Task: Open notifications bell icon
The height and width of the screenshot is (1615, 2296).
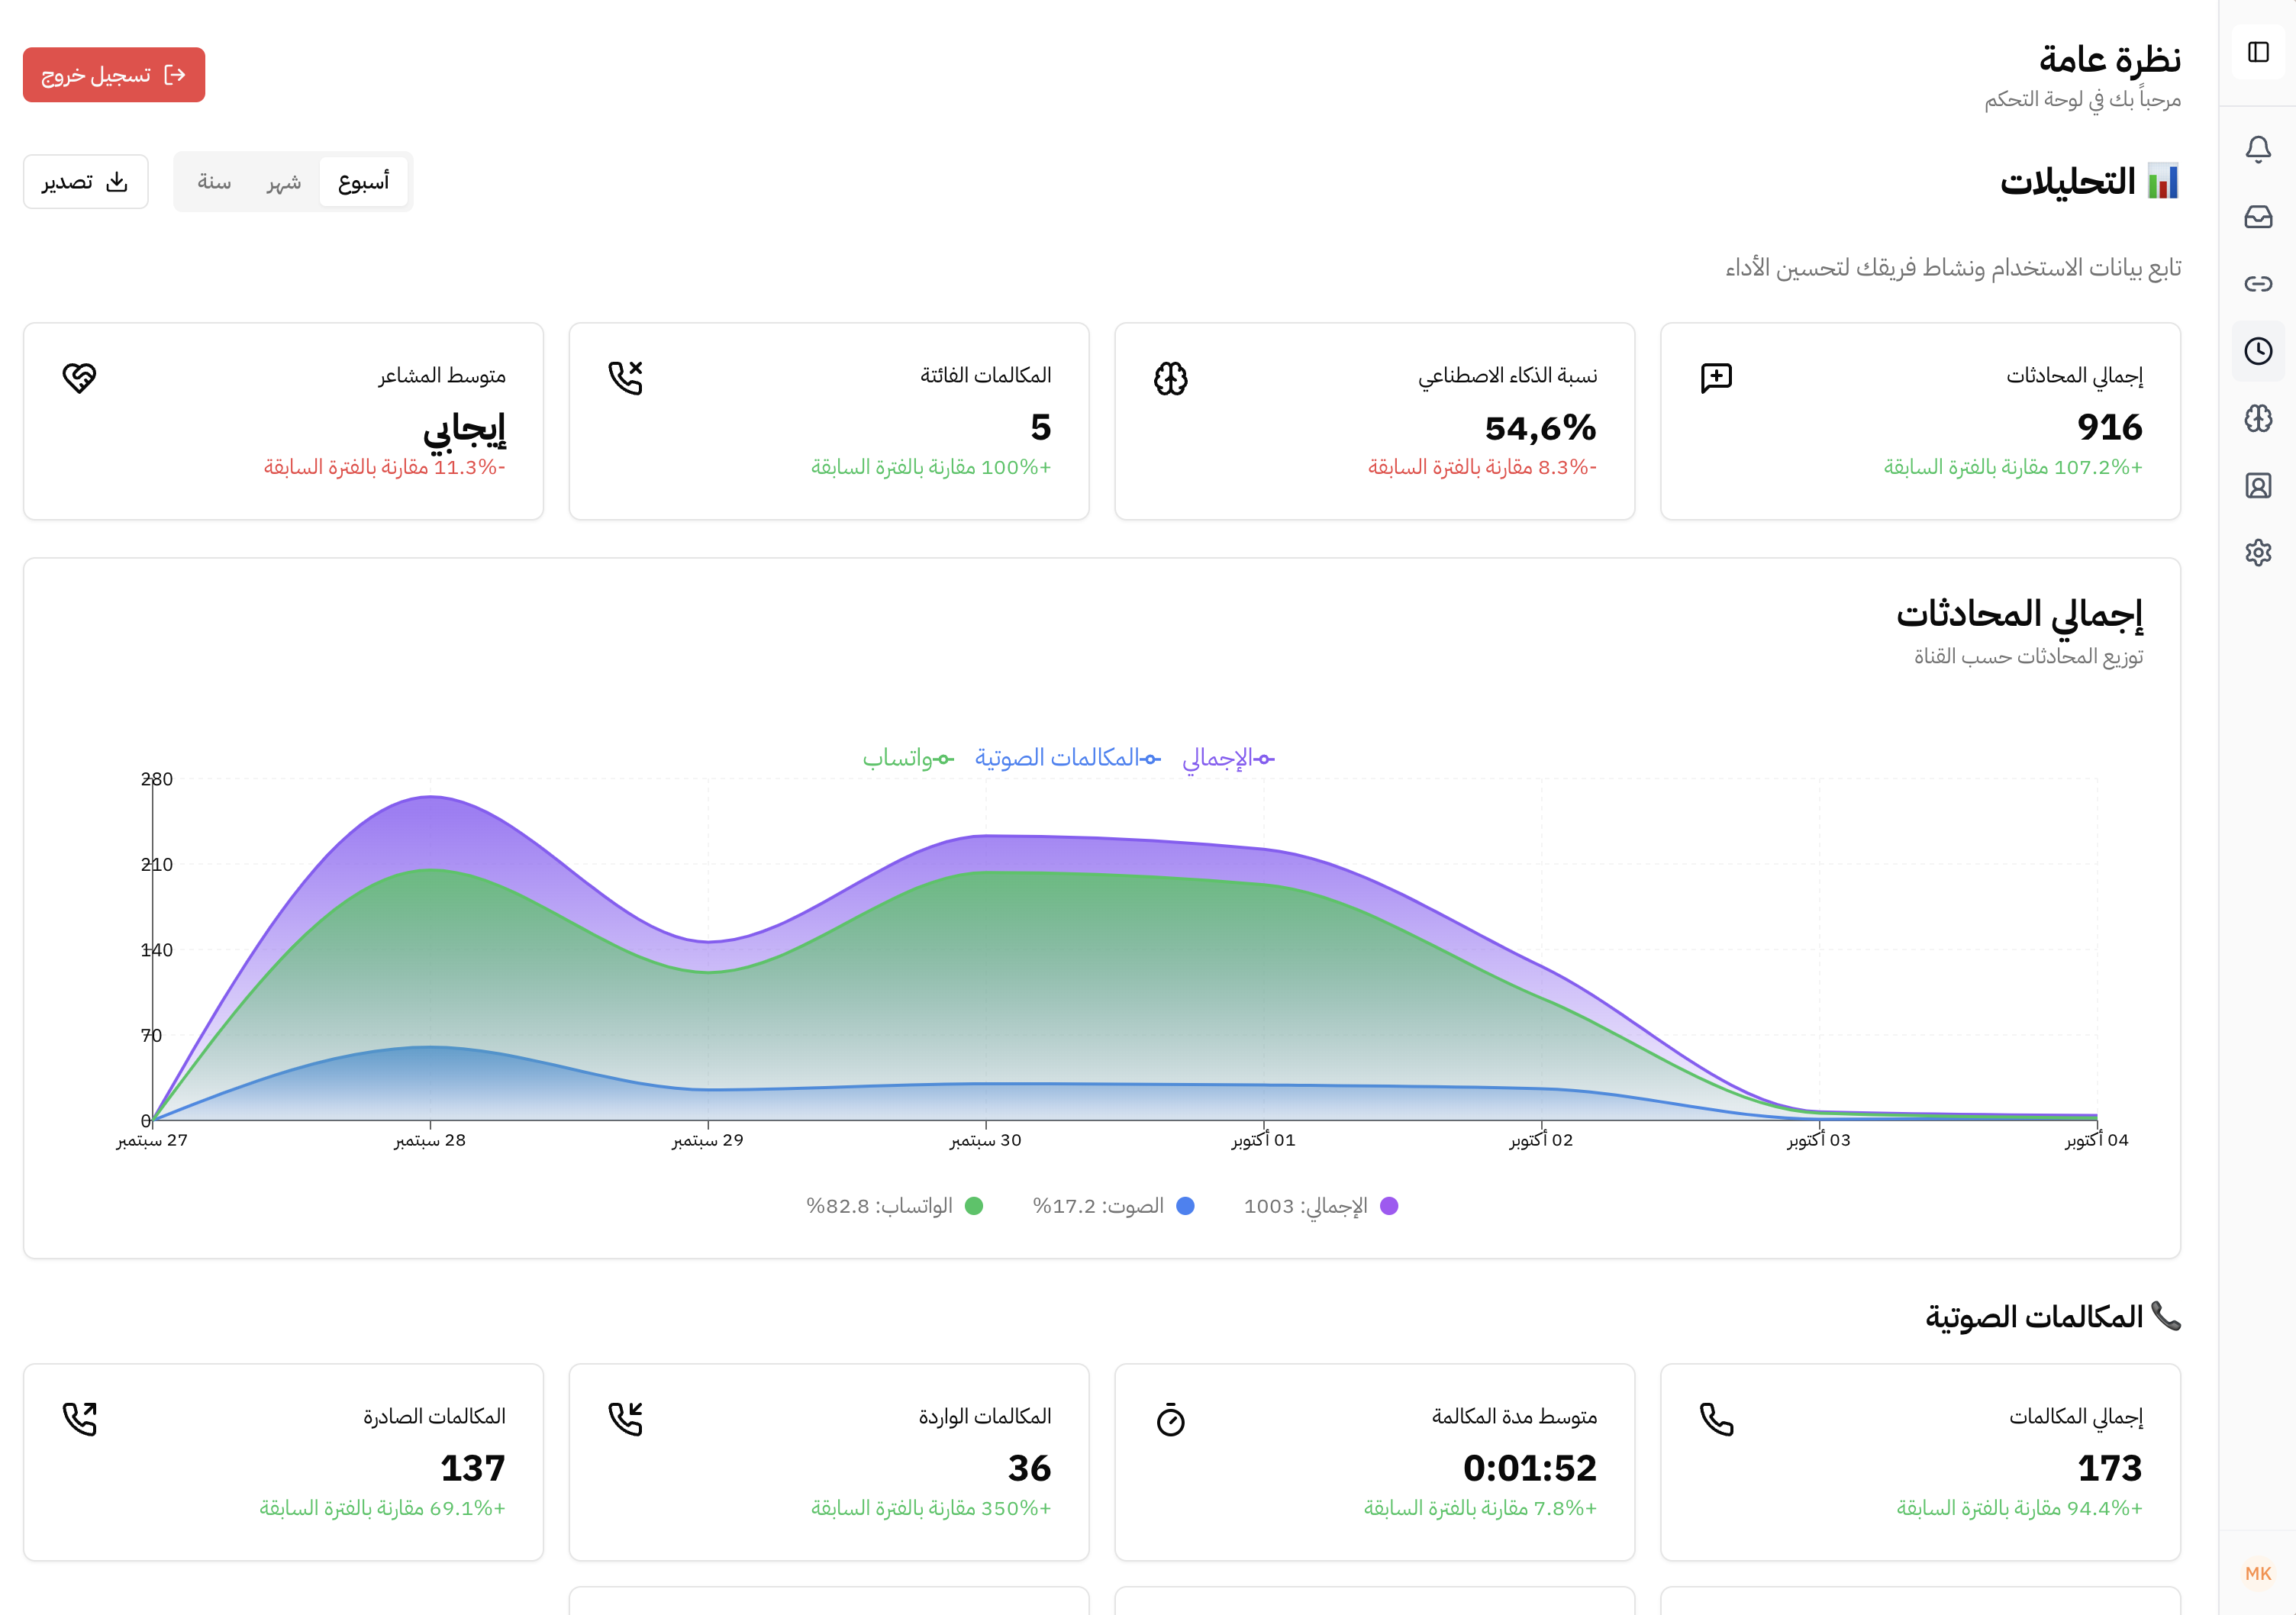Action: tap(2258, 149)
